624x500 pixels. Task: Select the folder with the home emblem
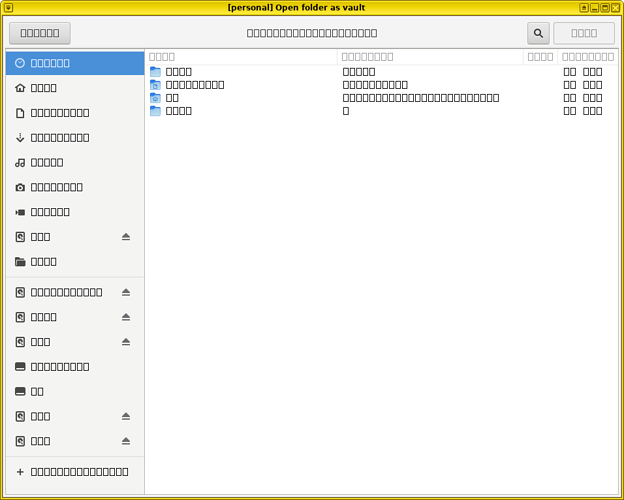(382, 98)
